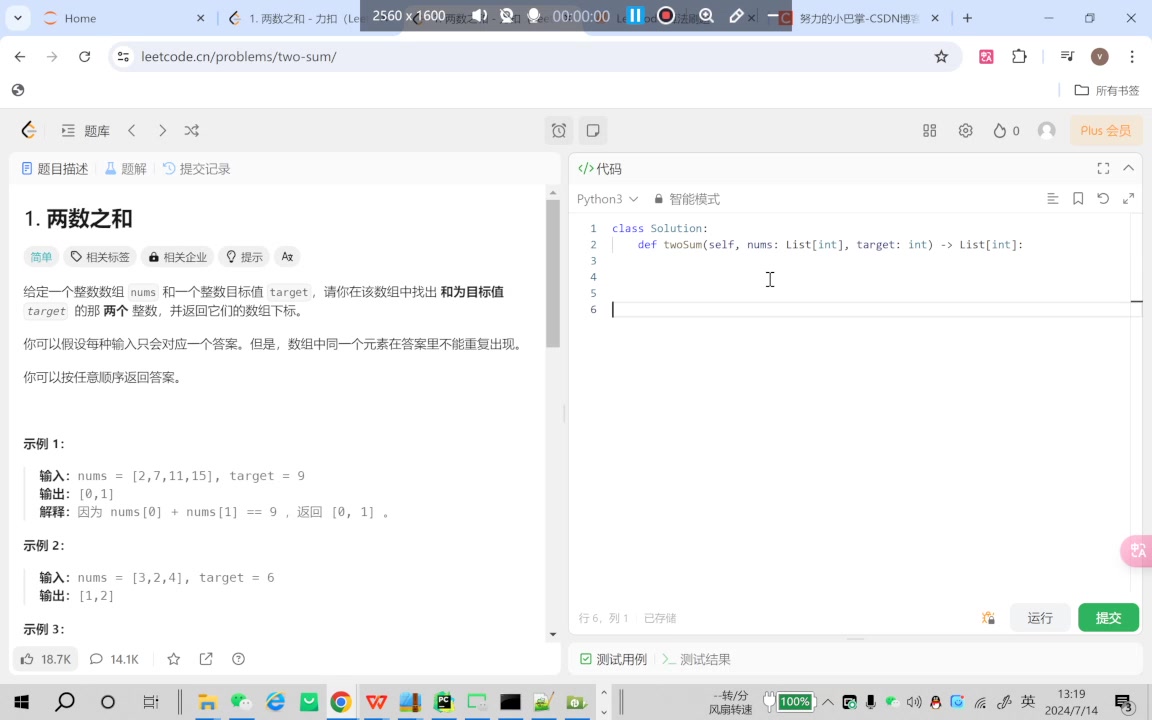Open the notes sticky icon
Image resolution: width=1152 pixels, height=720 pixels.
[593, 131]
